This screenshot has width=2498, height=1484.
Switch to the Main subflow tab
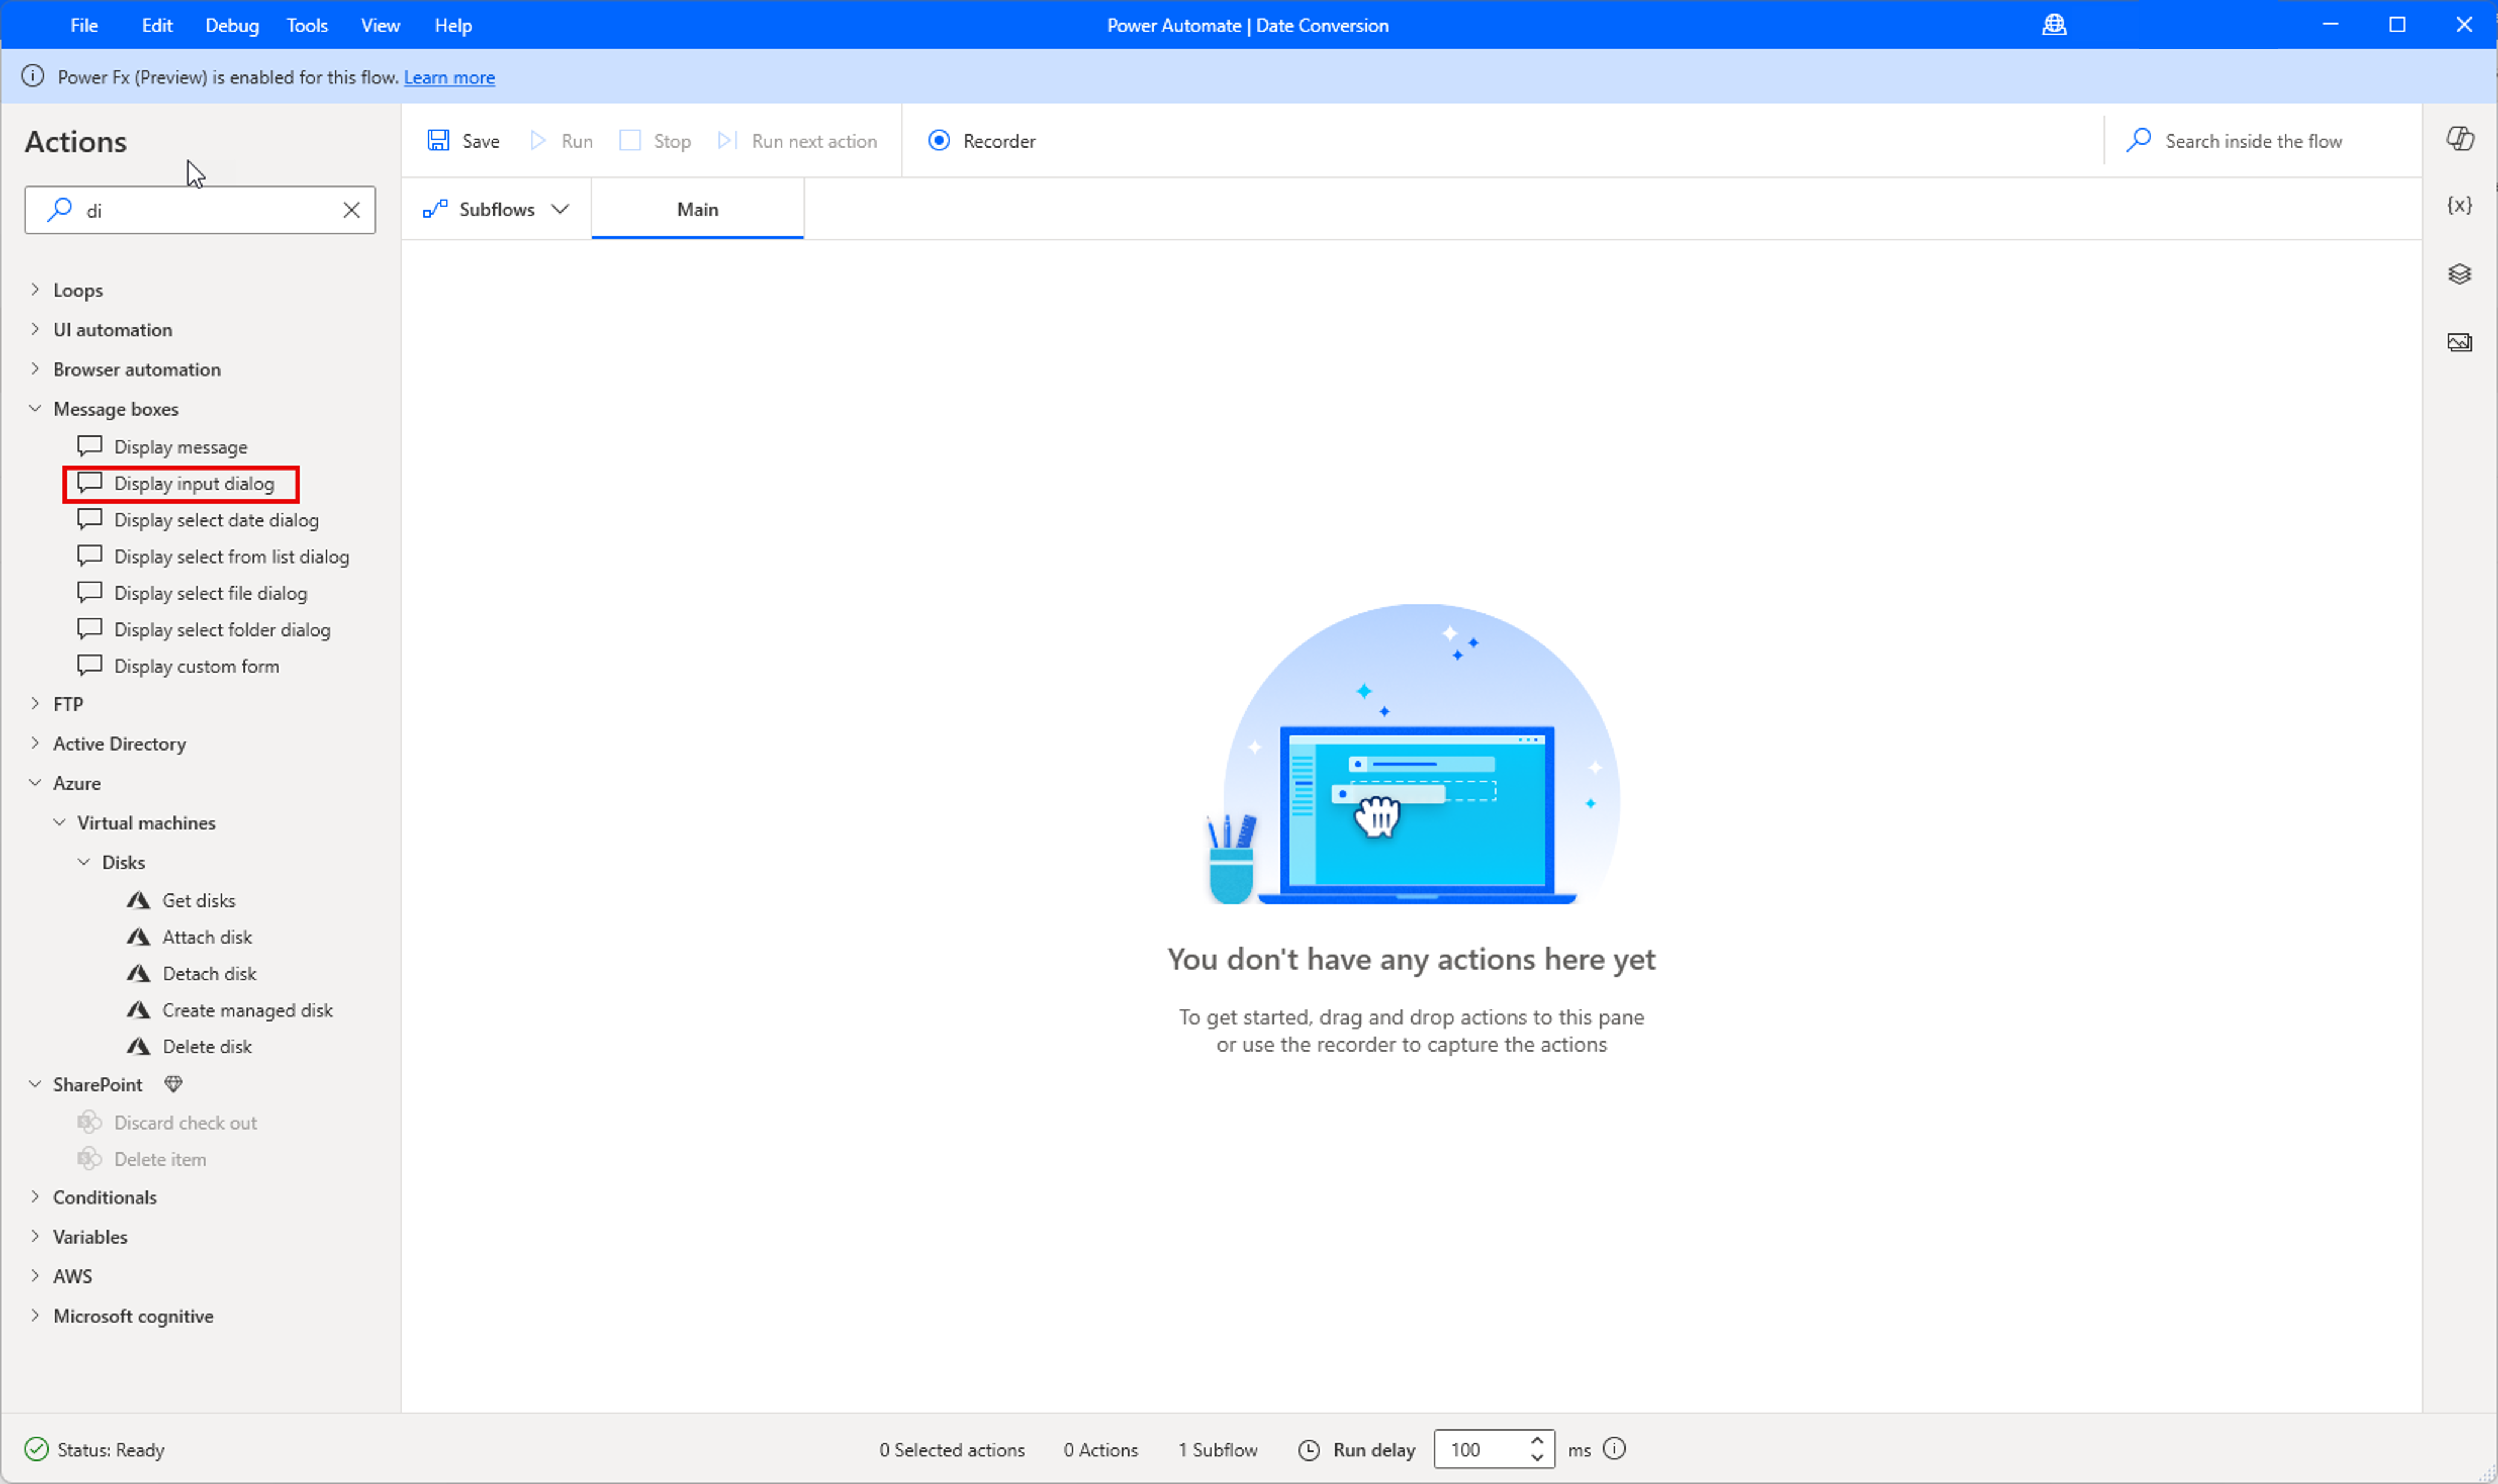697,209
